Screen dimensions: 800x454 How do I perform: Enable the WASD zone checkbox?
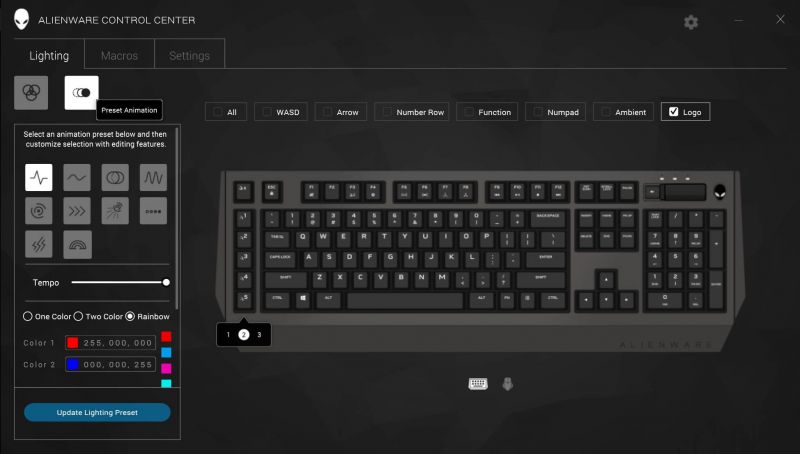tap(267, 112)
